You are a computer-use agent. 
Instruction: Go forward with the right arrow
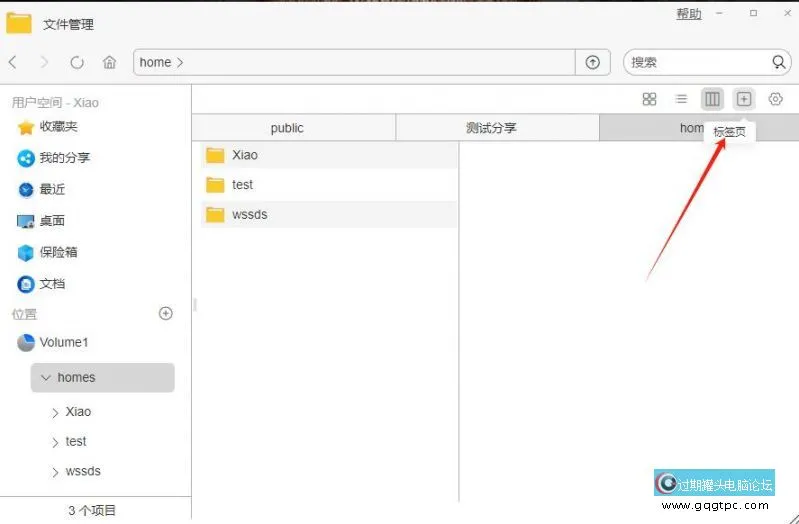pos(44,62)
